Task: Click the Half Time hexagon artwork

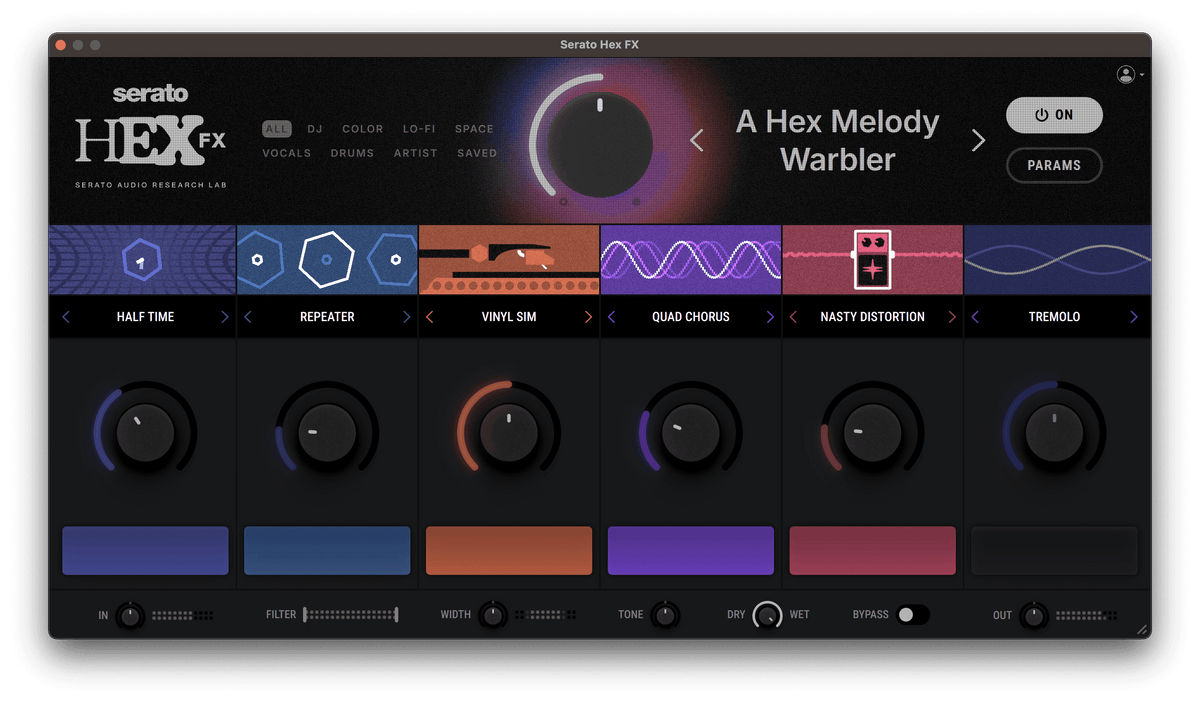Action: [142, 260]
